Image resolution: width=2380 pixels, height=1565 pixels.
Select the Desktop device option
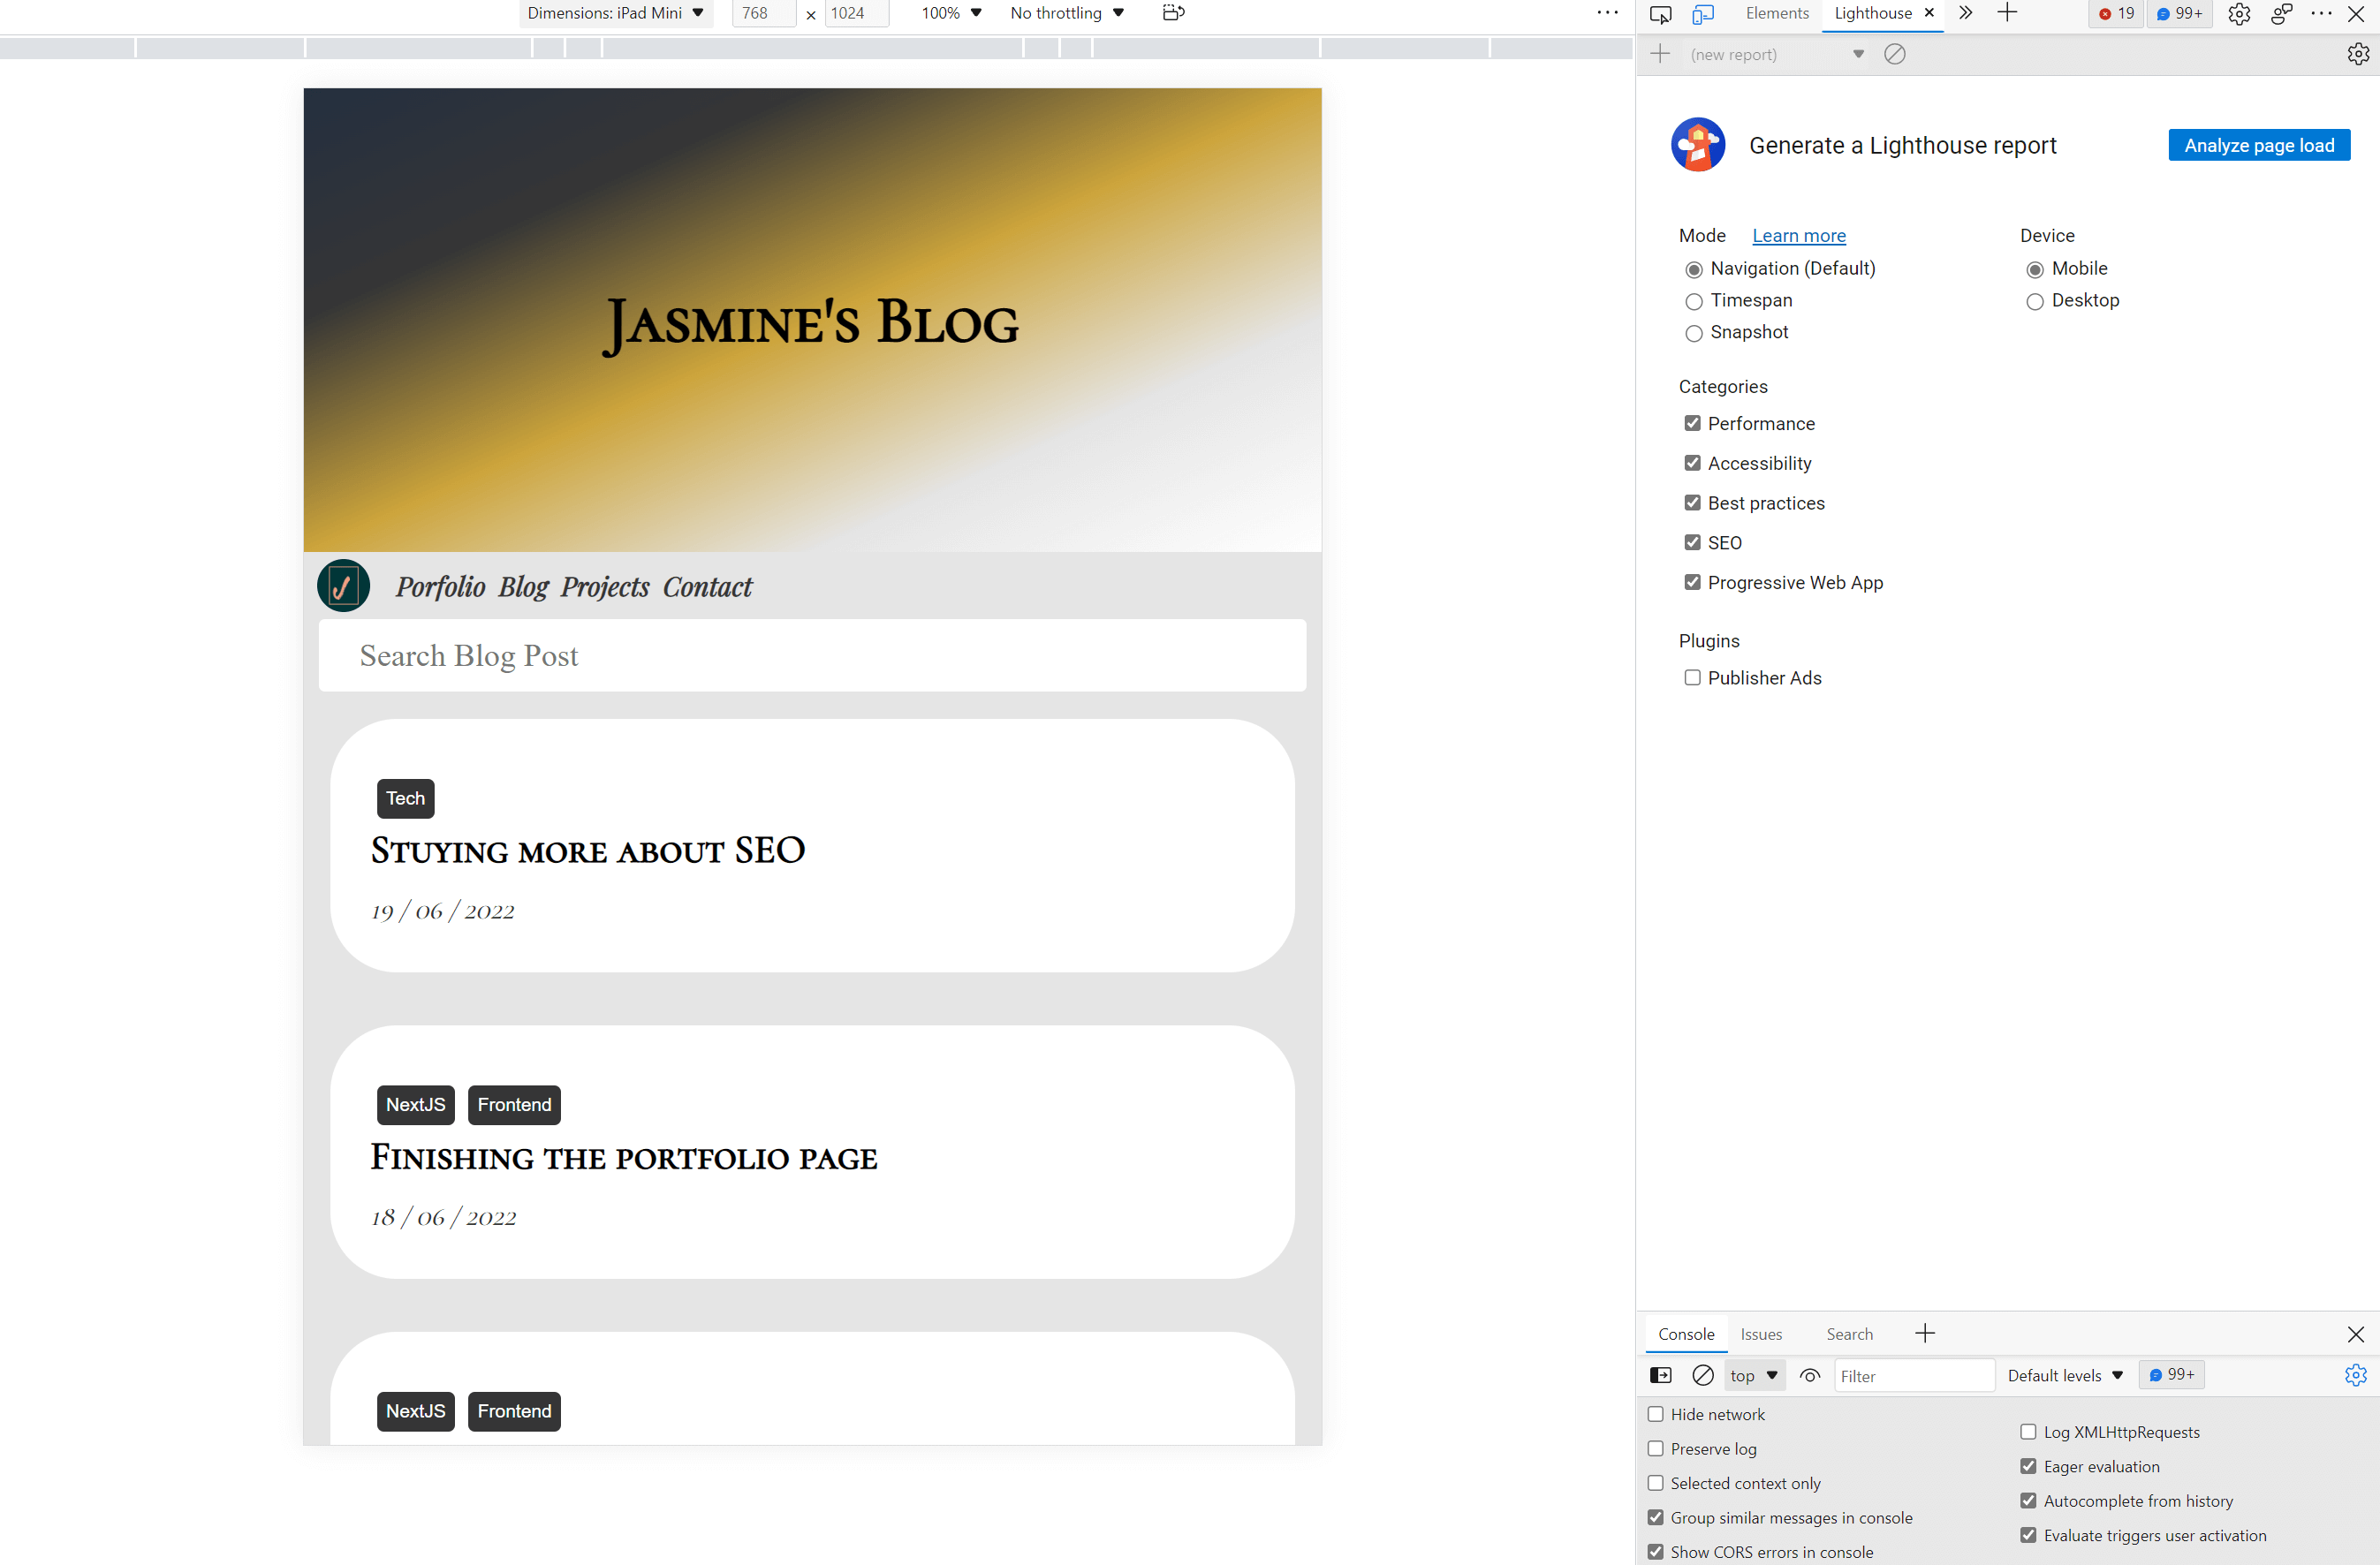[2034, 301]
